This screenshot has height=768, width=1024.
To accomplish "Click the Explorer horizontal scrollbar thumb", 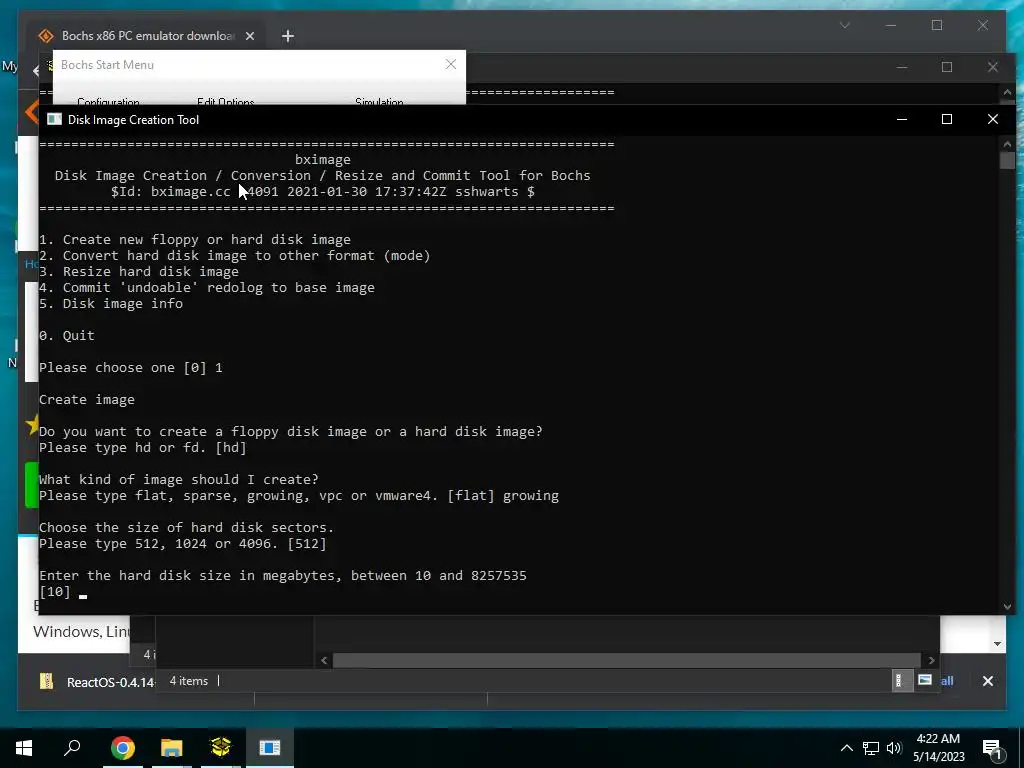I will (x=627, y=660).
